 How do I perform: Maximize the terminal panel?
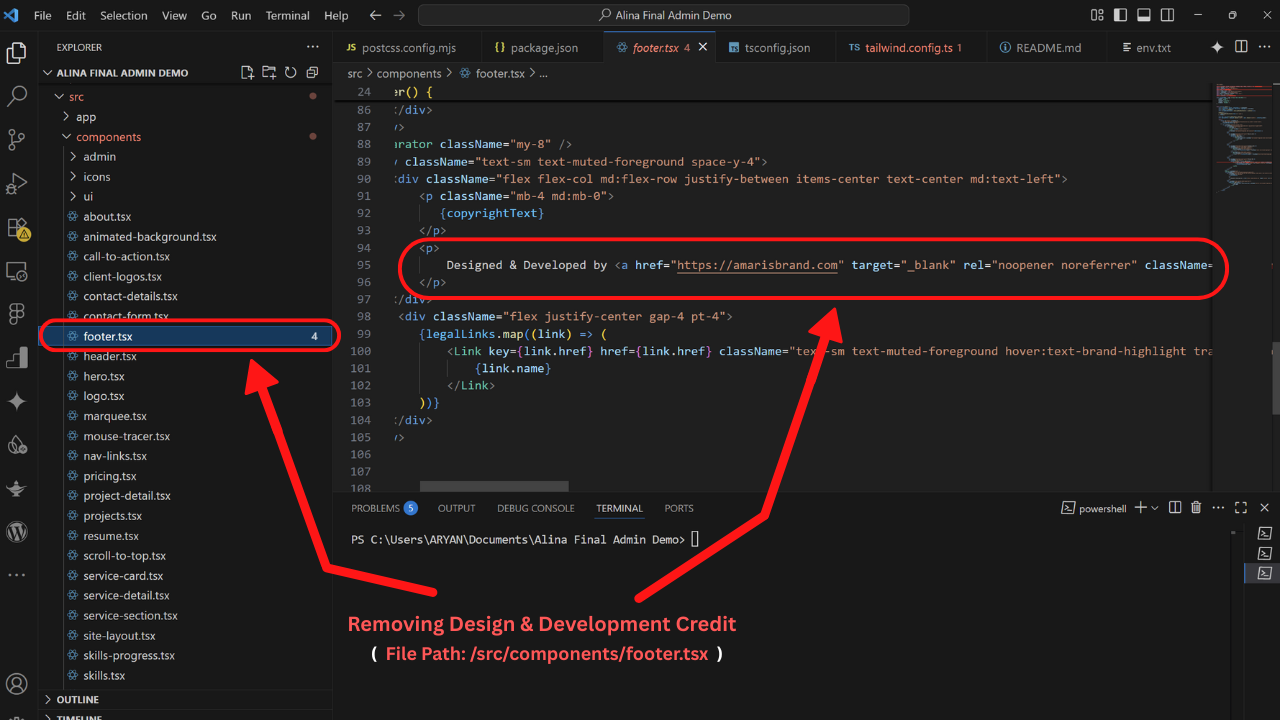[1240, 507]
